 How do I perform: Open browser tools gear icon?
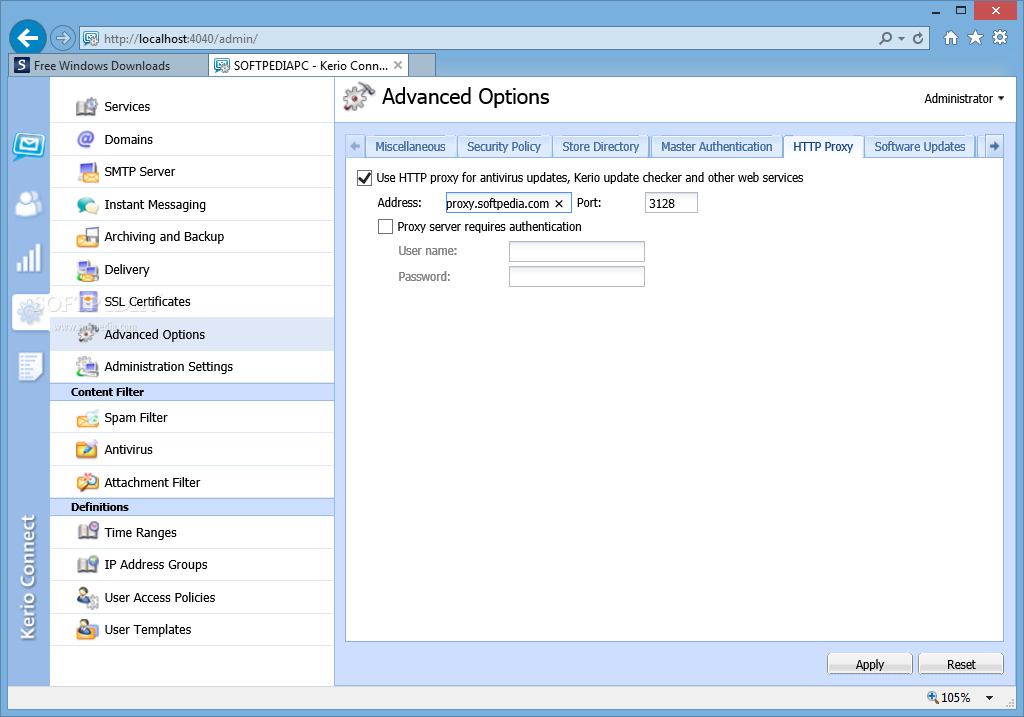[1000, 38]
